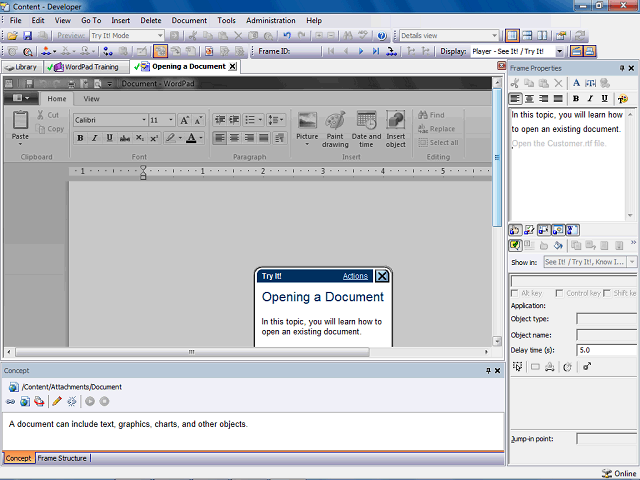Go to the last frame
The width and height of the screenshot is (640, 480).
click(376, 51)
